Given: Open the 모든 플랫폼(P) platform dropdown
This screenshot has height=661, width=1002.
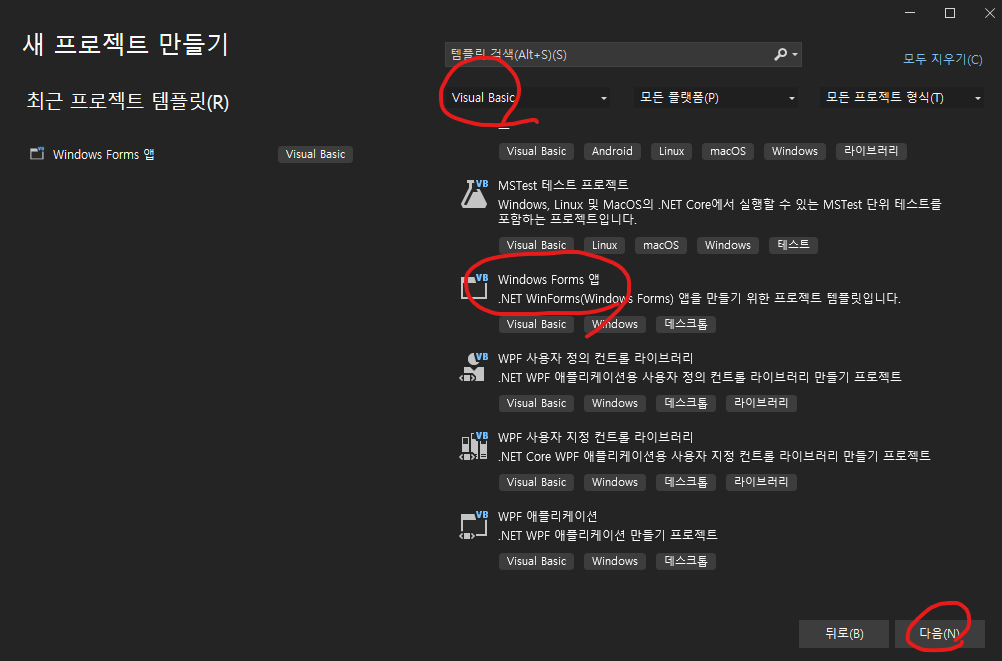Looking at the screenshot, I should [716, 98].
